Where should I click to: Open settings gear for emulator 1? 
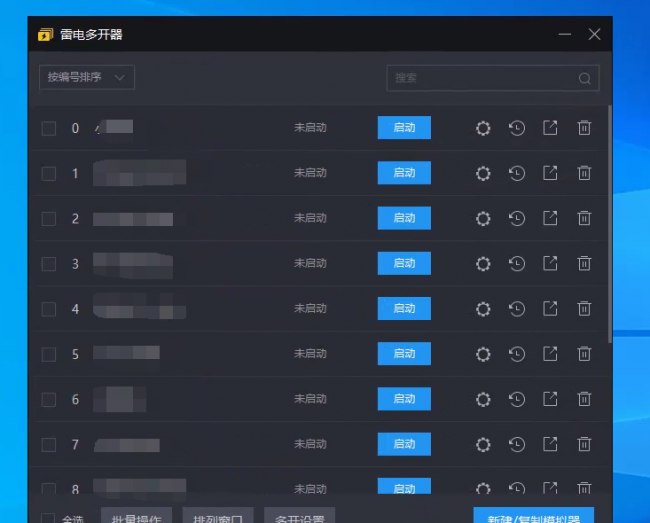[483, 173]
